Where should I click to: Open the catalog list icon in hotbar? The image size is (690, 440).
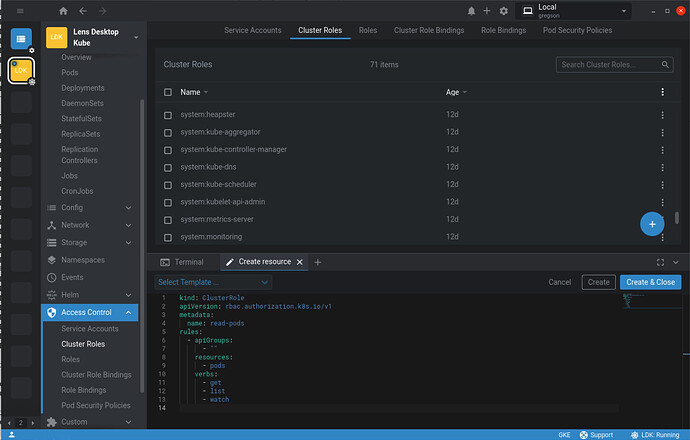tap(21, 38)
